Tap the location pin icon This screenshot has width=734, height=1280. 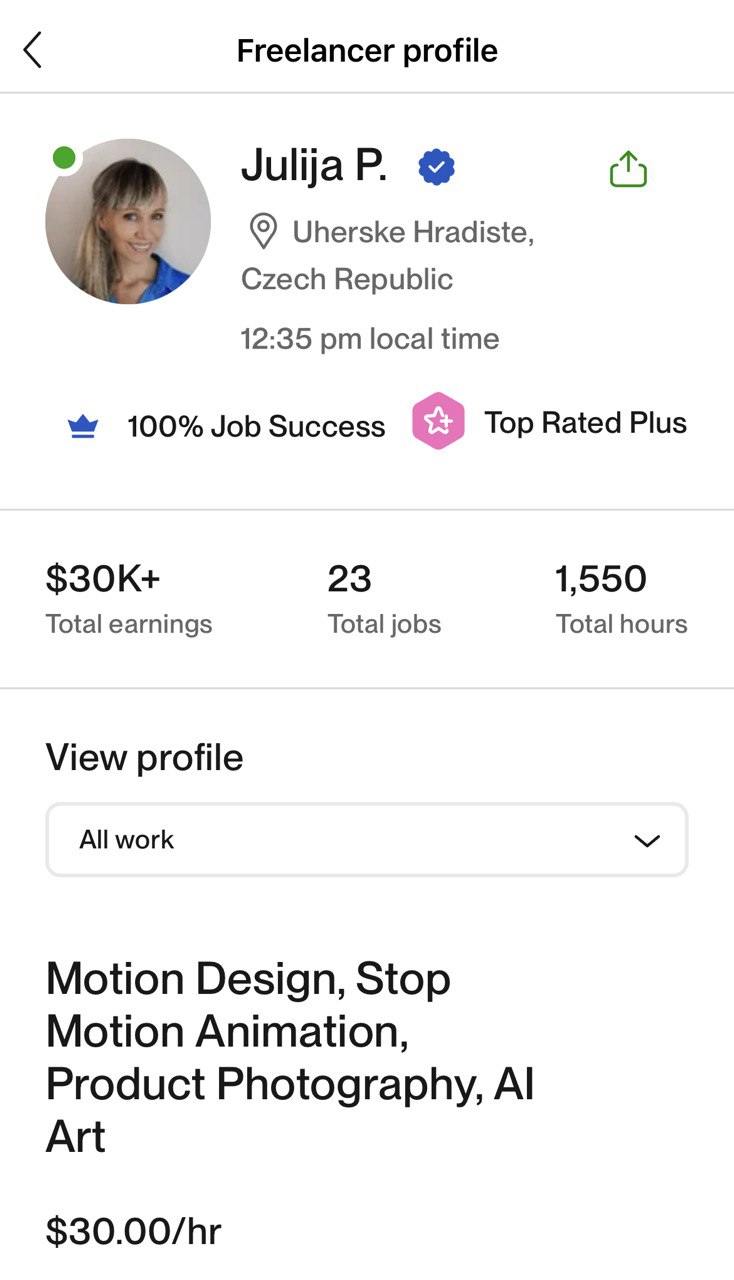(262, 233)
